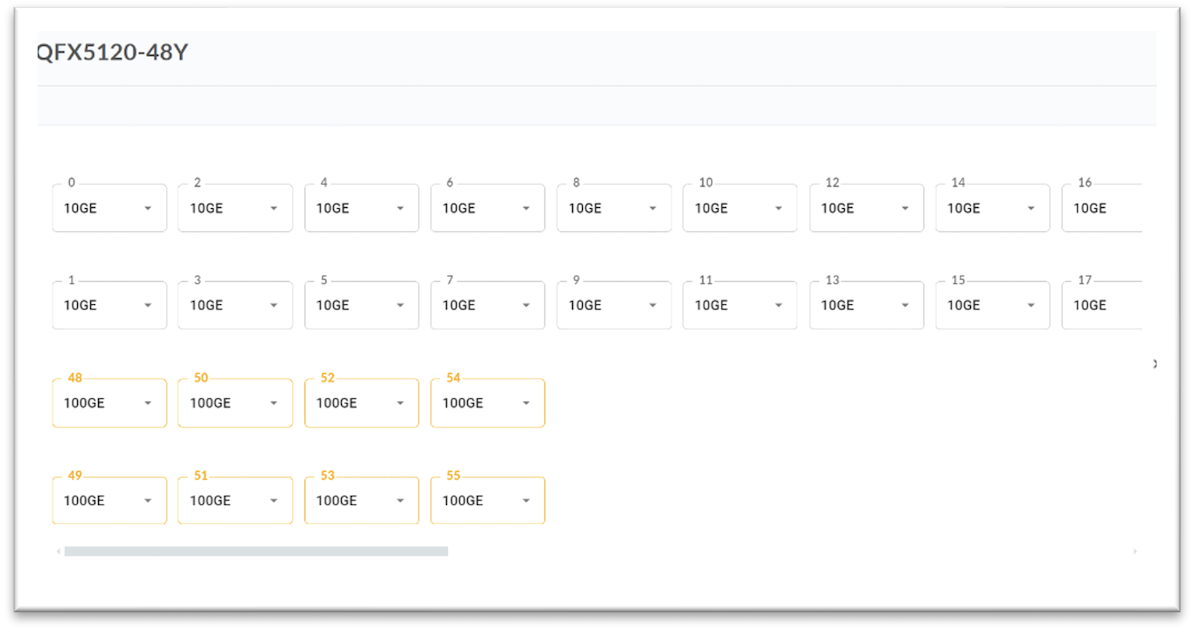This screenshot has width=1200, height=638.
Task: Open the port 5 speed dropdown
Action: point(362,305)
